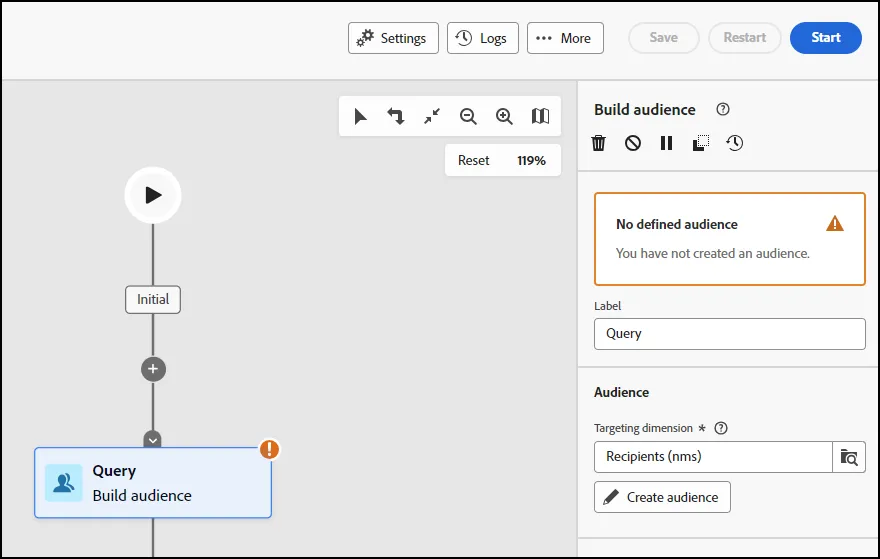Click the Label input field containing Query
The image size is (880, 559).
pos(730,334)
